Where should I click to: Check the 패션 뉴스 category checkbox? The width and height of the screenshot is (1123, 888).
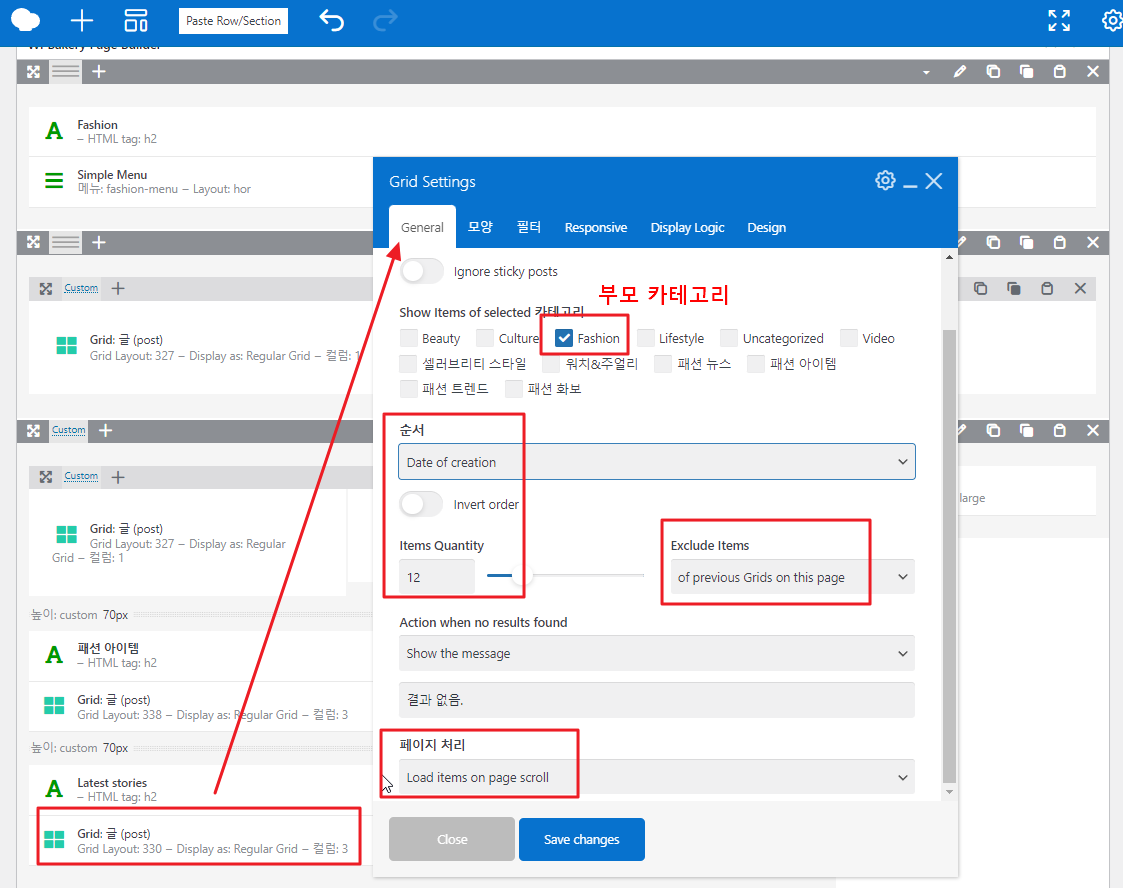(x=664, y=364)
